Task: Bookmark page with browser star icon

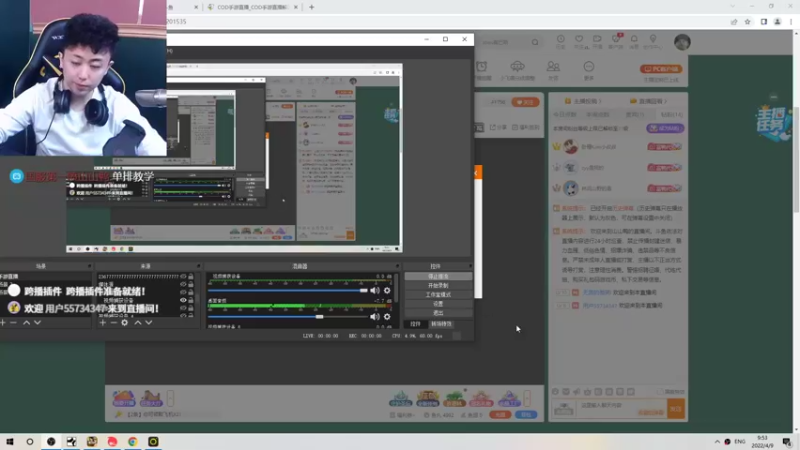Action: click(747, 21)
